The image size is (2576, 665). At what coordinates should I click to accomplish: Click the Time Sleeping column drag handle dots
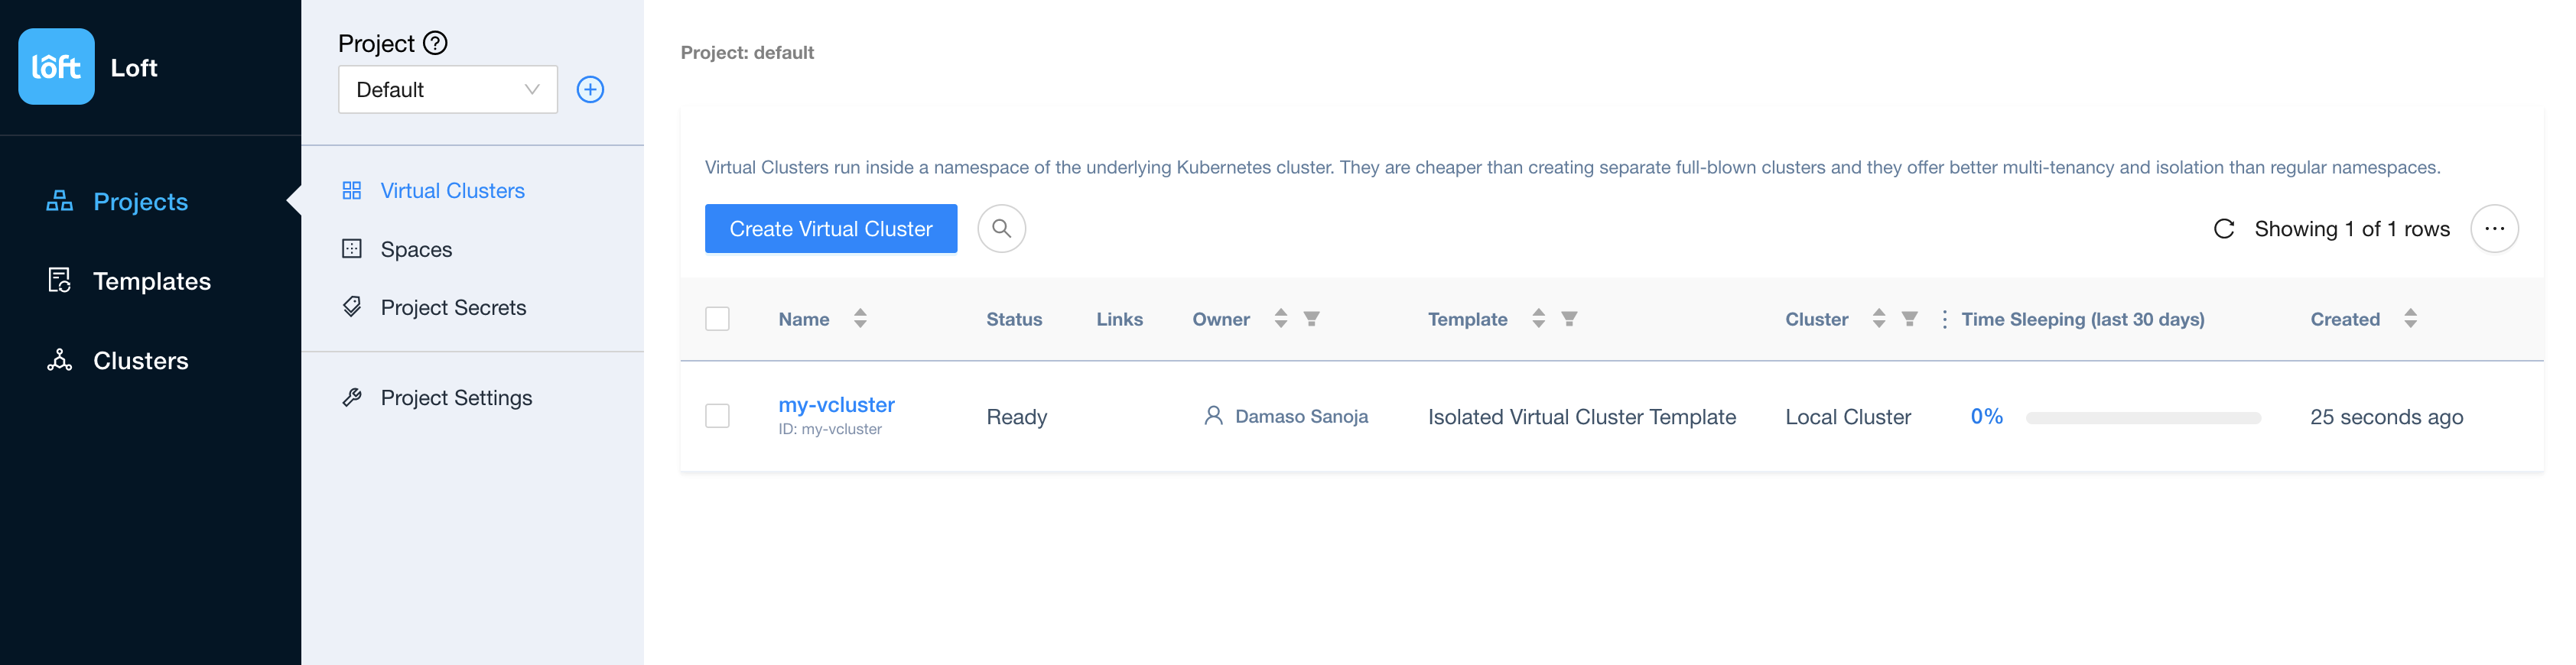[1944, 319]
